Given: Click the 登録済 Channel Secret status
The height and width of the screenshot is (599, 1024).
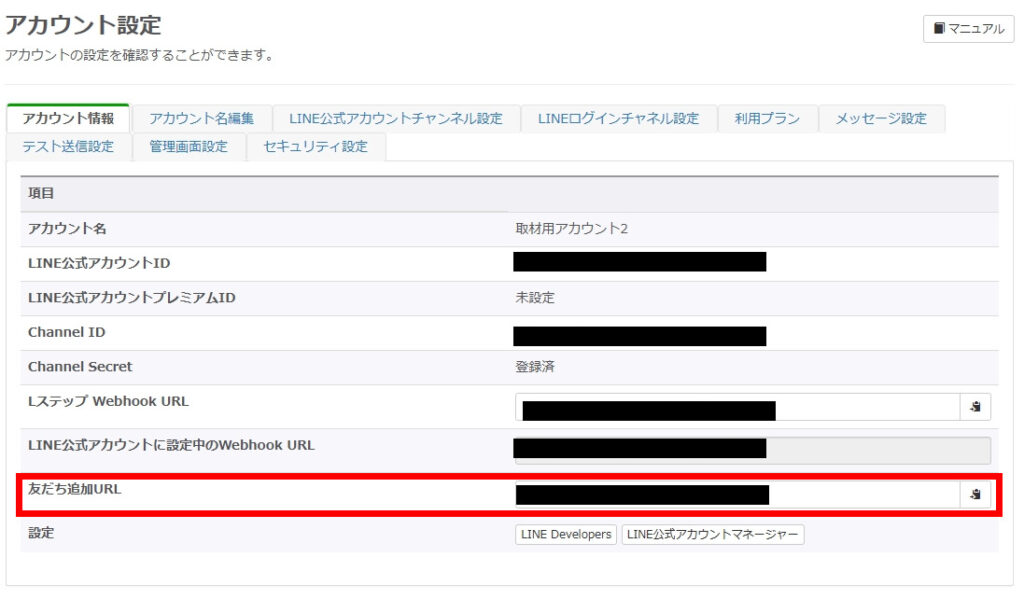Looking at the screenshot, I should tap(534, 367).
